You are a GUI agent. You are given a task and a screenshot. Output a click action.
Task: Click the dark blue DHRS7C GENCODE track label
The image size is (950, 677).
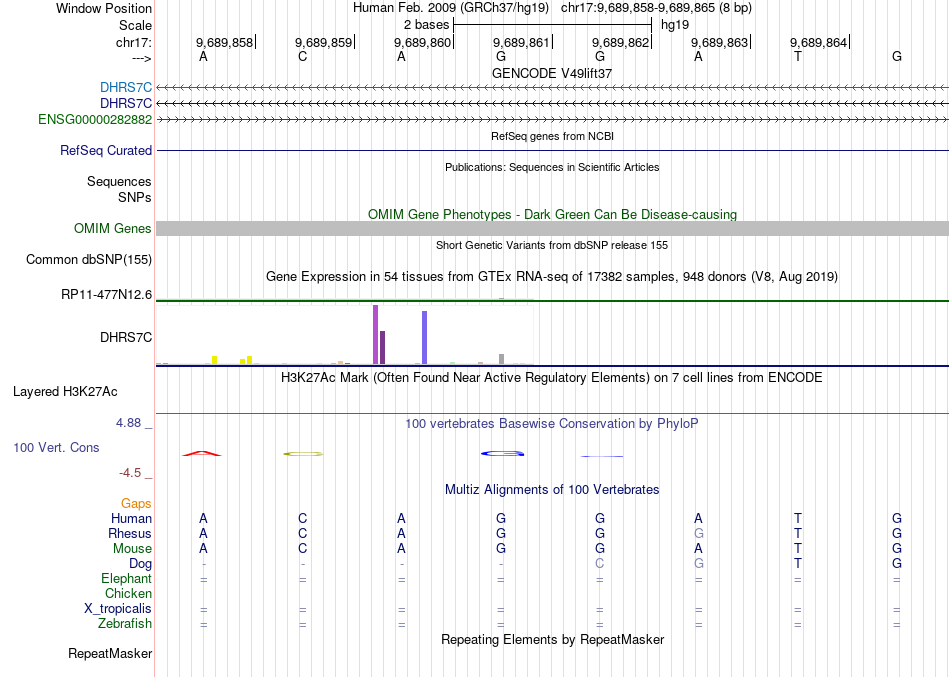126,104
